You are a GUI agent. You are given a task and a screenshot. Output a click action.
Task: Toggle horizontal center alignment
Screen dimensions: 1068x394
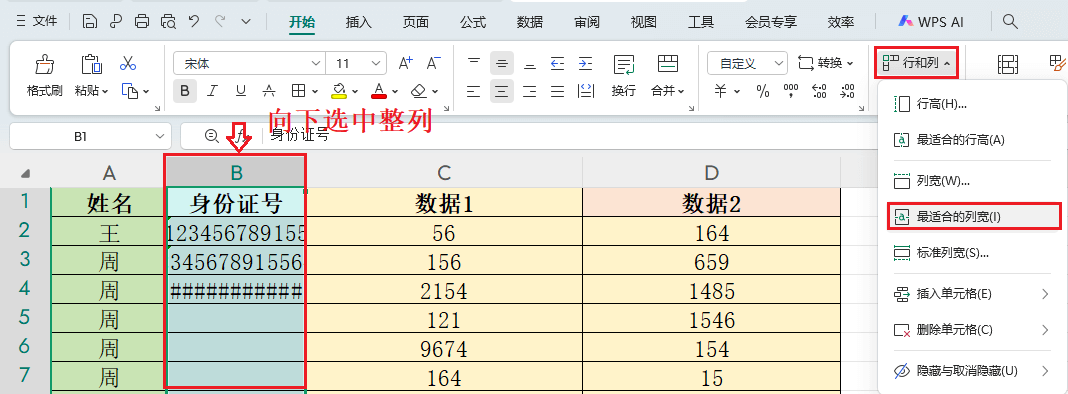click(501, 91)
